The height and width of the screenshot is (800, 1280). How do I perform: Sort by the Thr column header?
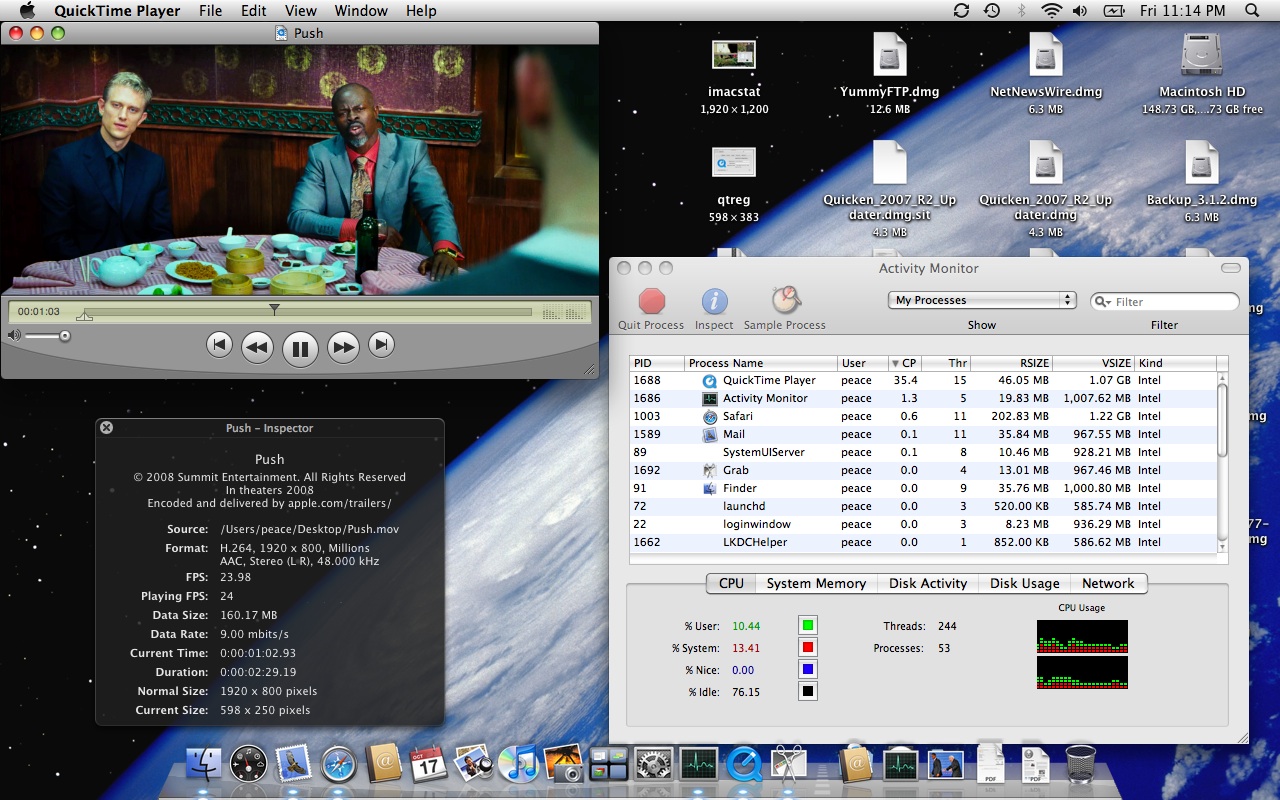pos(946,363)
